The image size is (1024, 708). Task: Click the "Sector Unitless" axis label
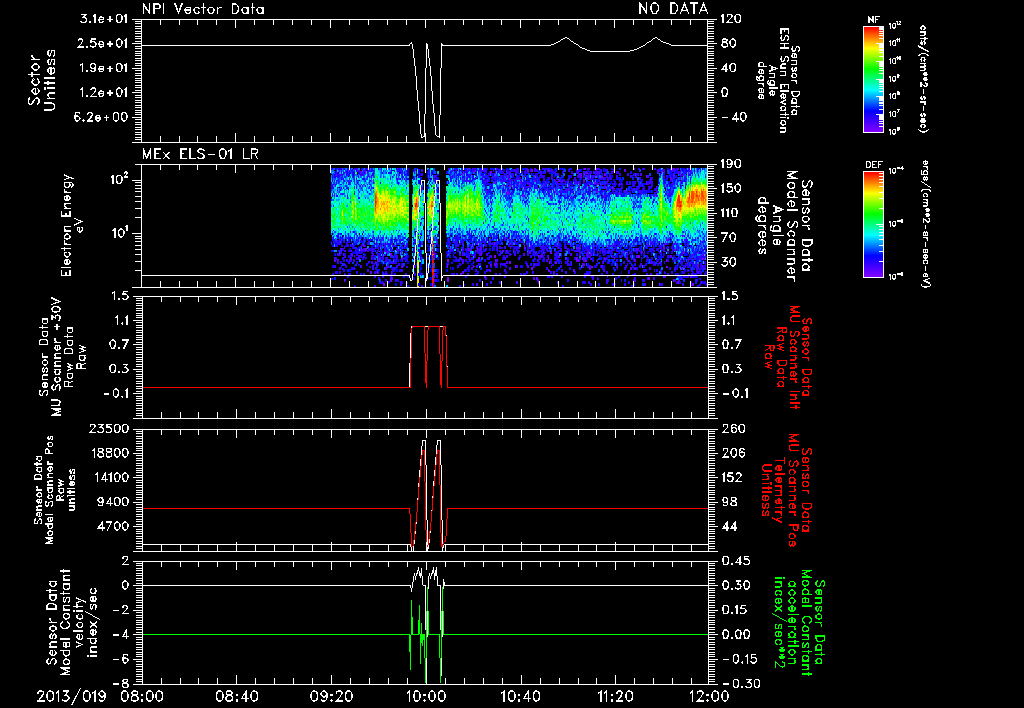click(x=42, y=80)
